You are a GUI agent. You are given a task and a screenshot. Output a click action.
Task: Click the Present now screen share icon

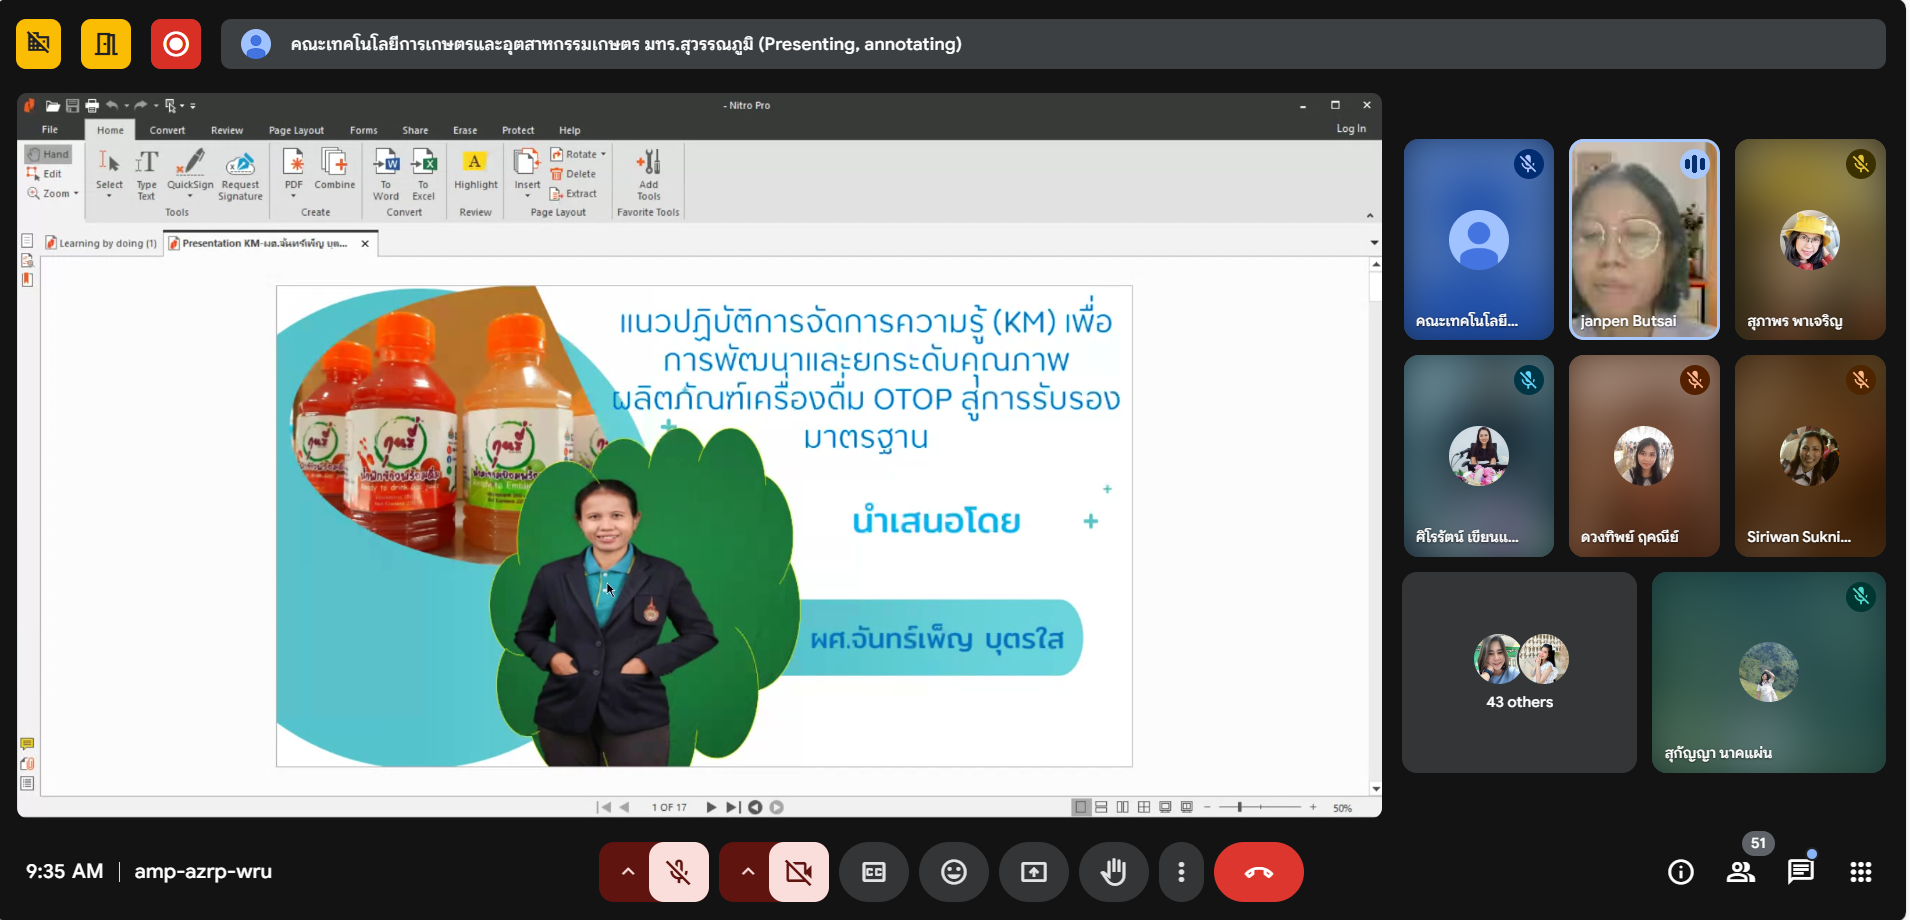click(x=1033, y=872)
